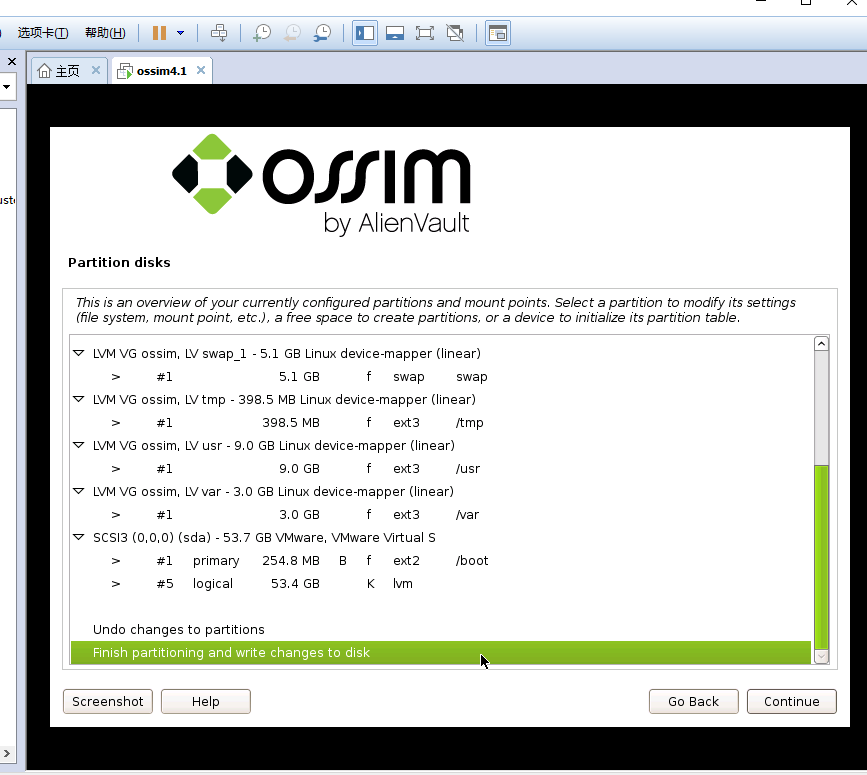The height and width of the screenshot is (775, 867).
Task: Click the home icon on 主页 tab
Action: pyautogui.click(x=45, y=71)
